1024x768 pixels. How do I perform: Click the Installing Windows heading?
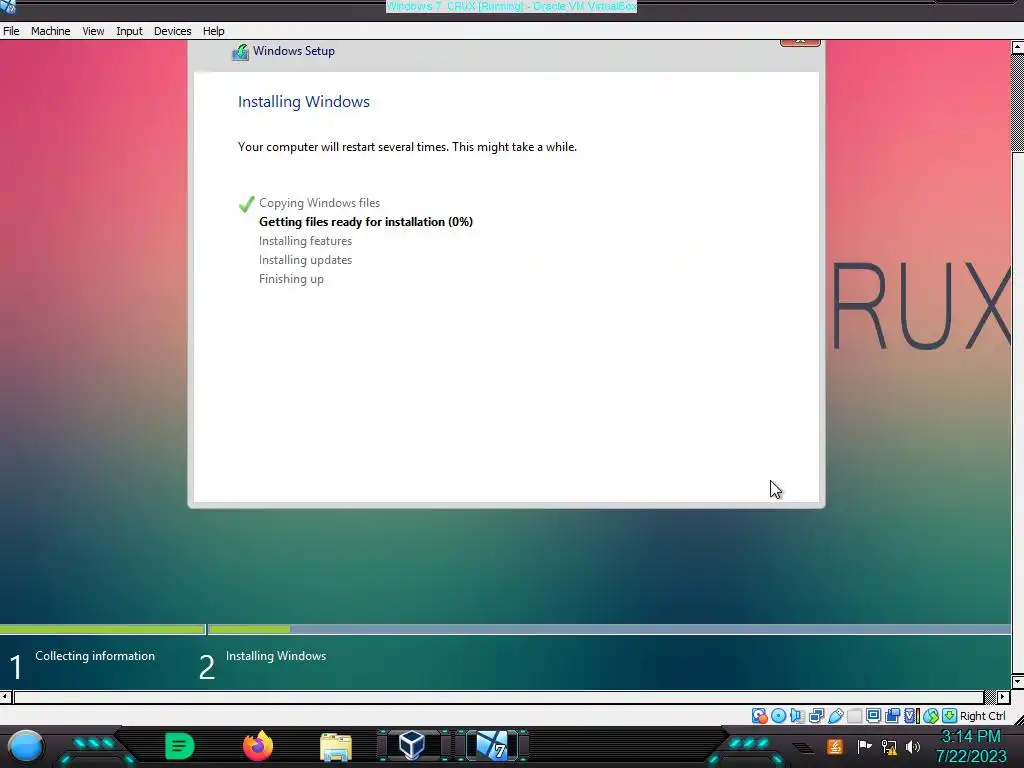tap(304, 101)
